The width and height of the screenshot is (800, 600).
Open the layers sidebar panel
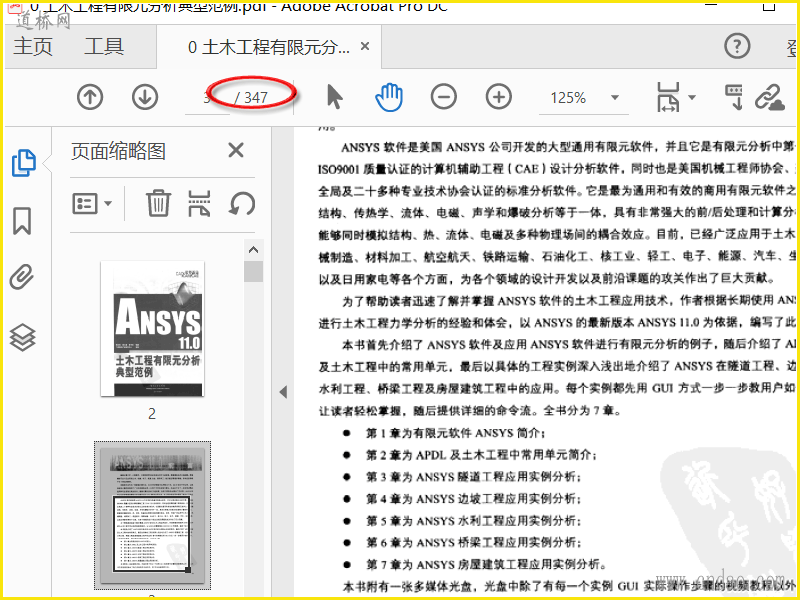click(22, 337)
